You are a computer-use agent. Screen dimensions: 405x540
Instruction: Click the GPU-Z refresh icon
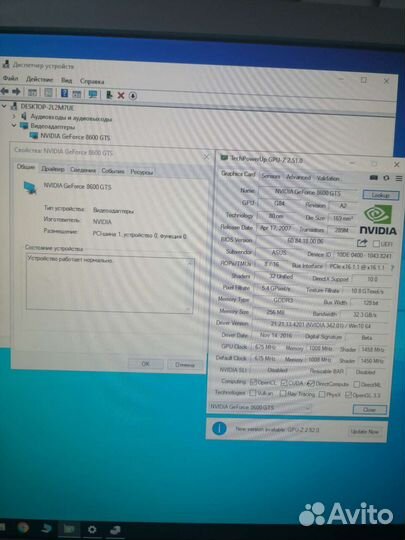386,178
